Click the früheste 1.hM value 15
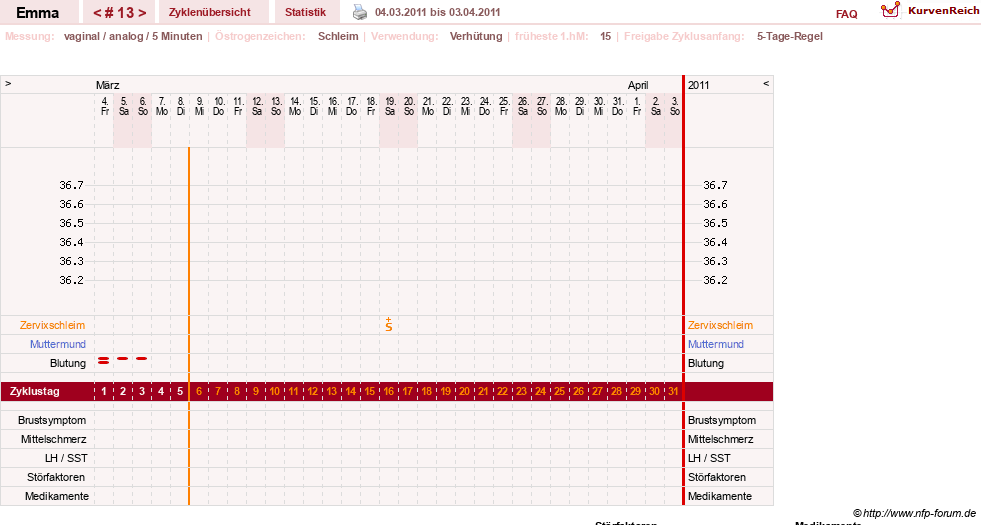Viewport: 981px width, 525px height. [x=606, y=36]
